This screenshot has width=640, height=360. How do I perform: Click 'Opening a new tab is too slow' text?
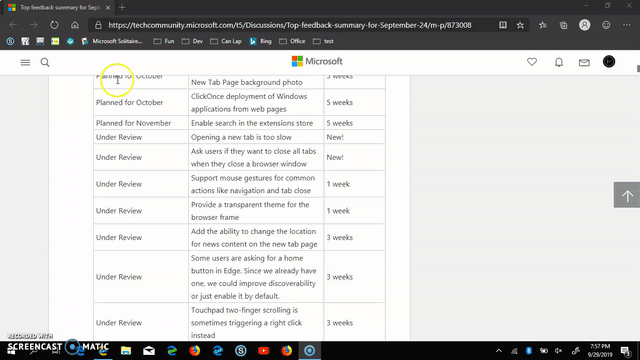coord(241,137)
